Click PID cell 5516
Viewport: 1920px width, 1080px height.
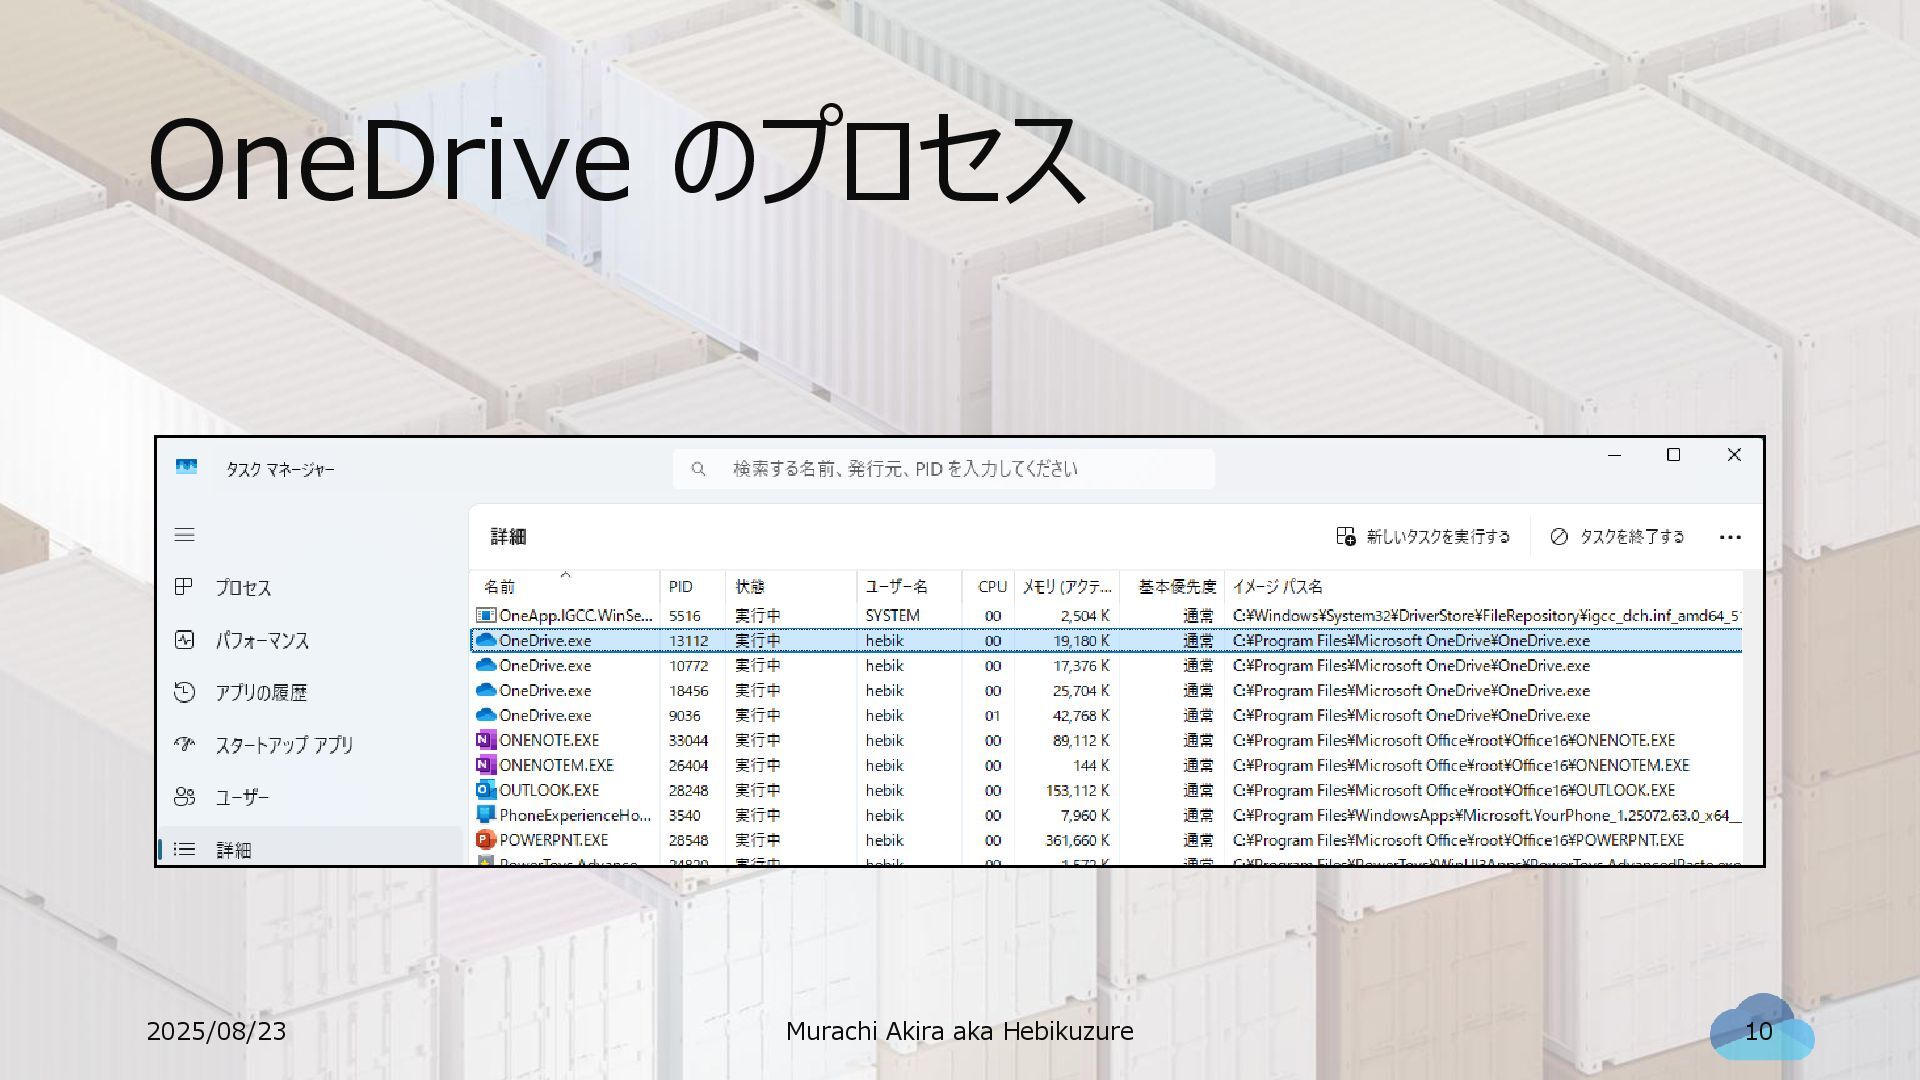click(684, 615)
